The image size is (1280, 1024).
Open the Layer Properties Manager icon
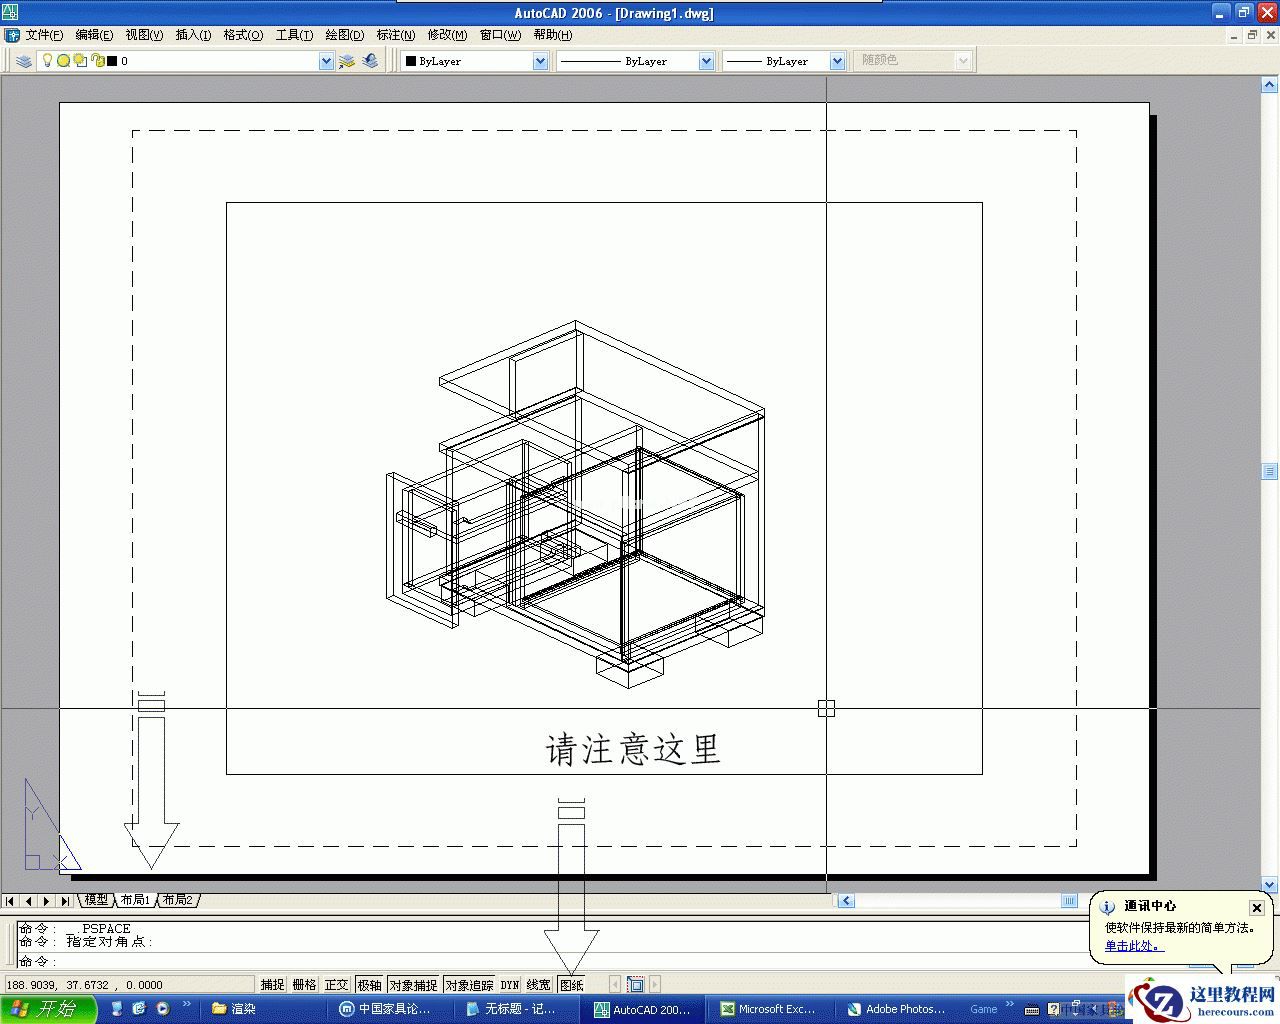24,61
